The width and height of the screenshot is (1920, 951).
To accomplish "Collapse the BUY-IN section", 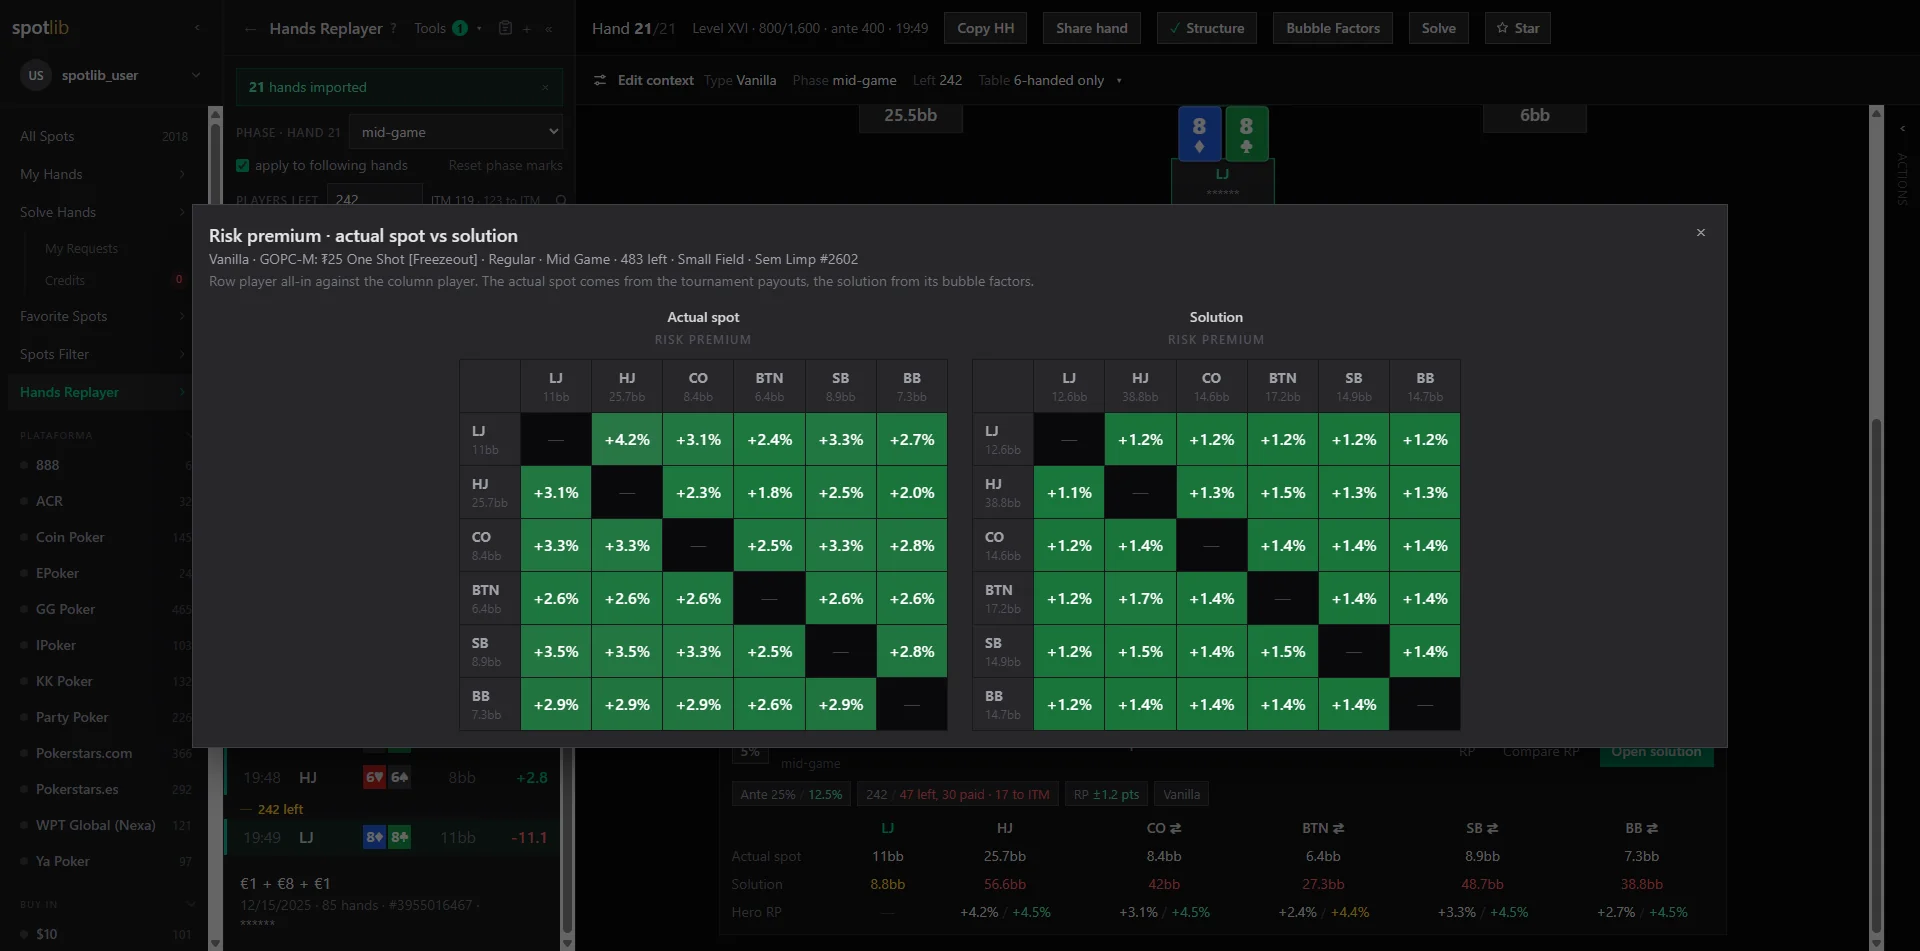I will tap(190, 904).
